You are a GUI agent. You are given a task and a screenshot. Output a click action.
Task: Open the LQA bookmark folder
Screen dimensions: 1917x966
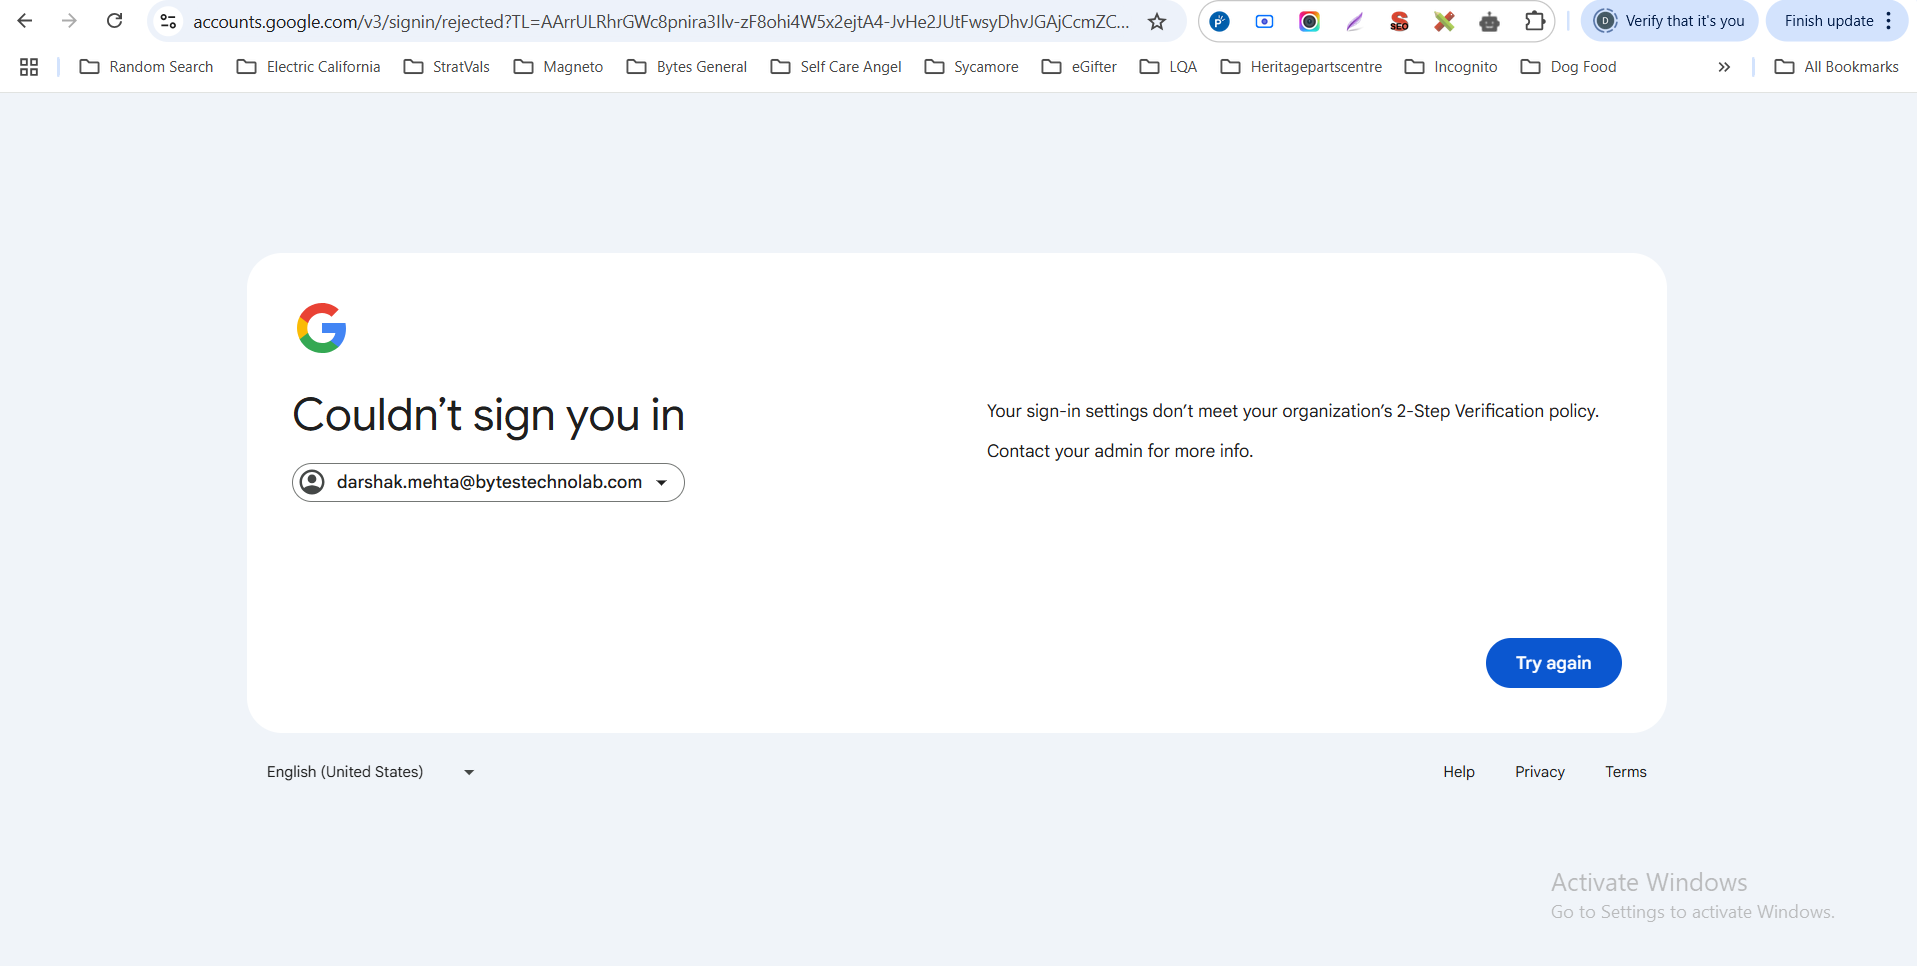1169,67
